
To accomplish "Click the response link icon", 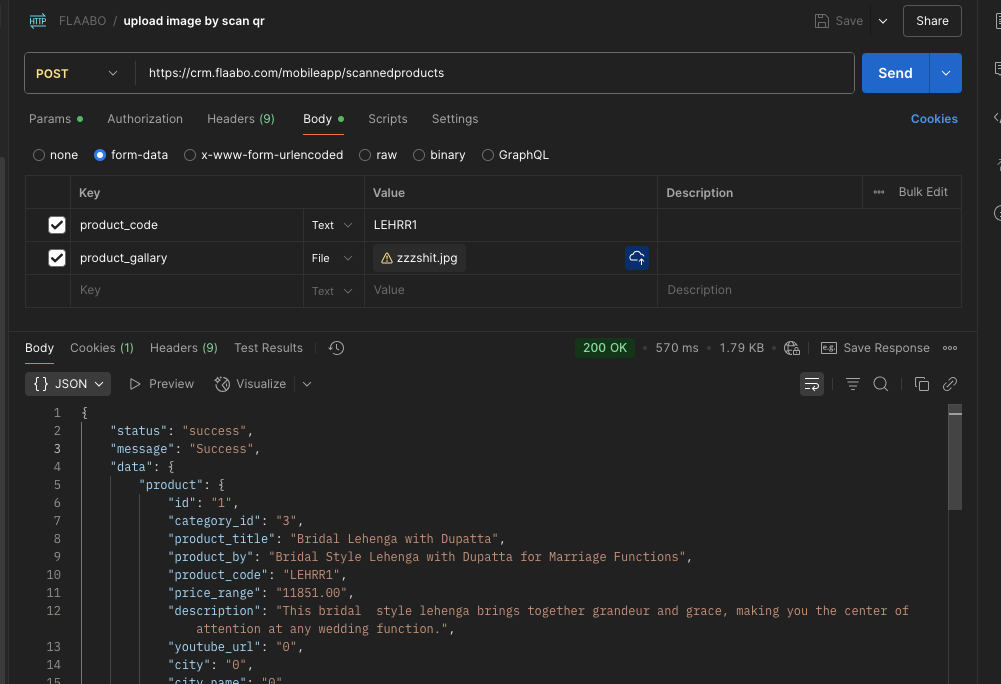I will [950, 384].
